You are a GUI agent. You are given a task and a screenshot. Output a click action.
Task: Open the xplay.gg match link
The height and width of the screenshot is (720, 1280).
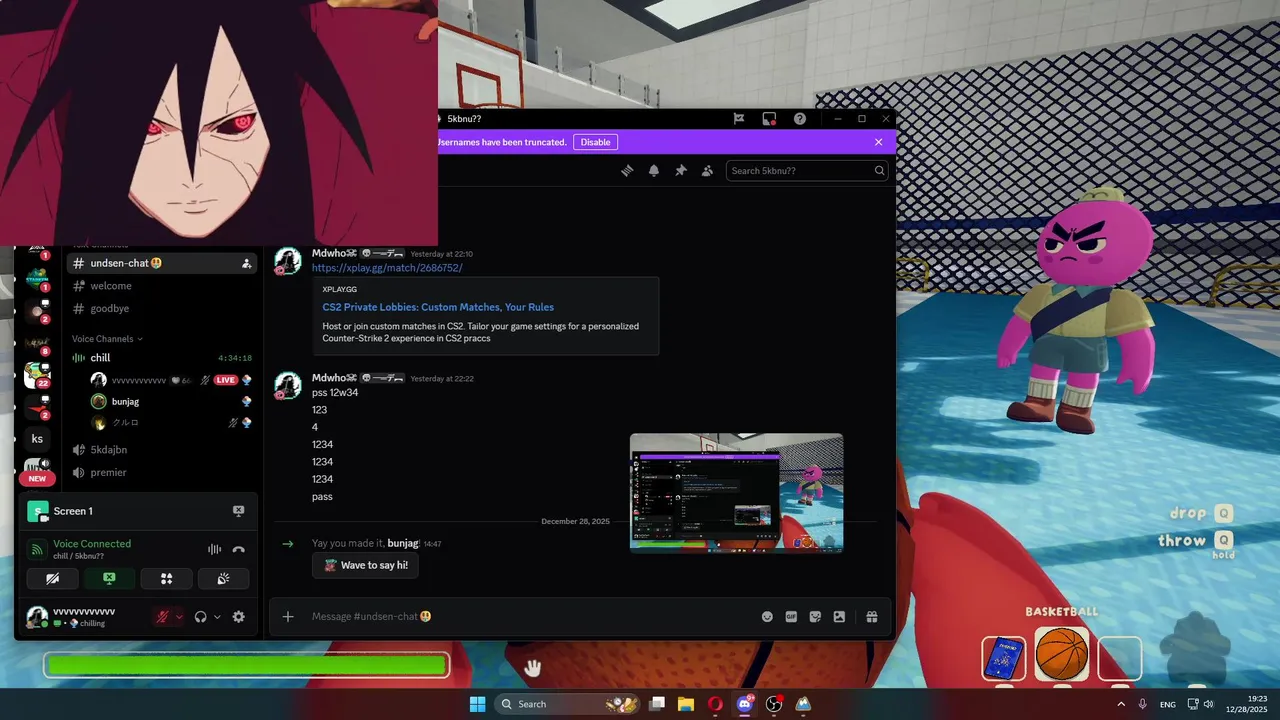click(387, 268)
